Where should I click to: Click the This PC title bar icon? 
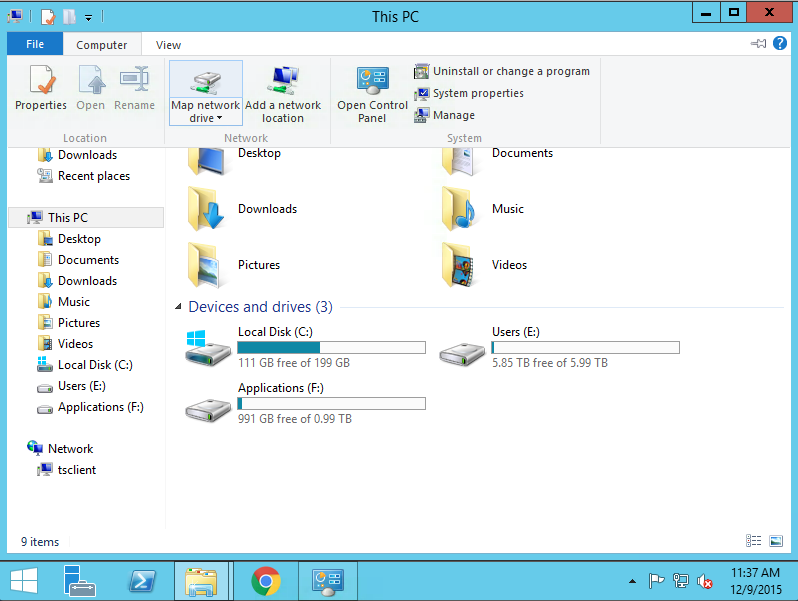click(15, 17)
